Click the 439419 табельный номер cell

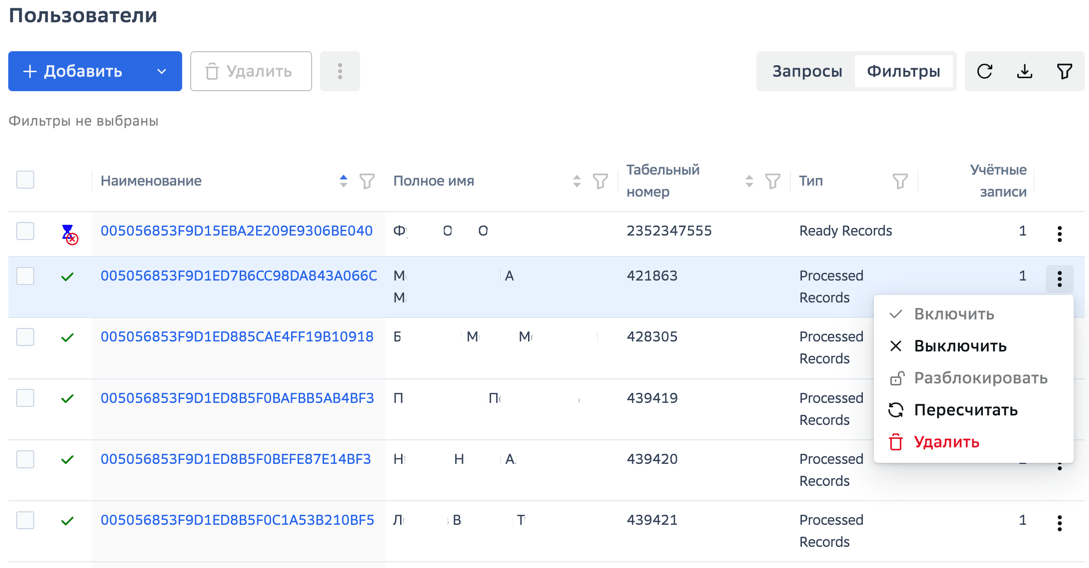click(x=651, y=398)
